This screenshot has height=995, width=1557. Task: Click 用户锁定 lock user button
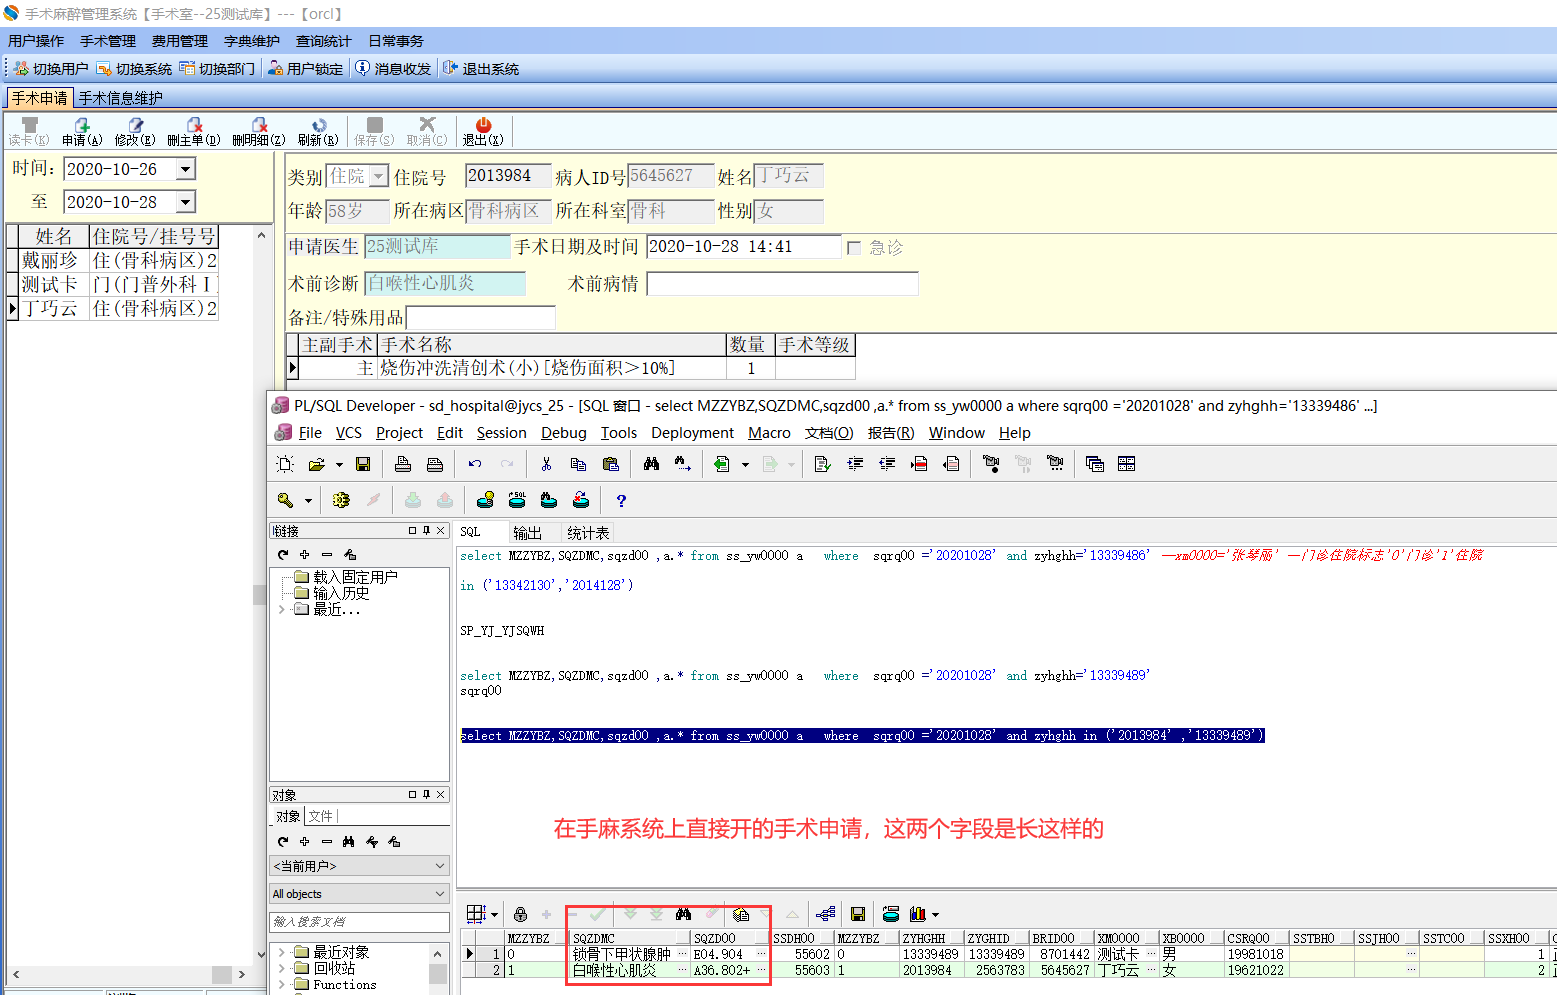(x=306, y=69)
